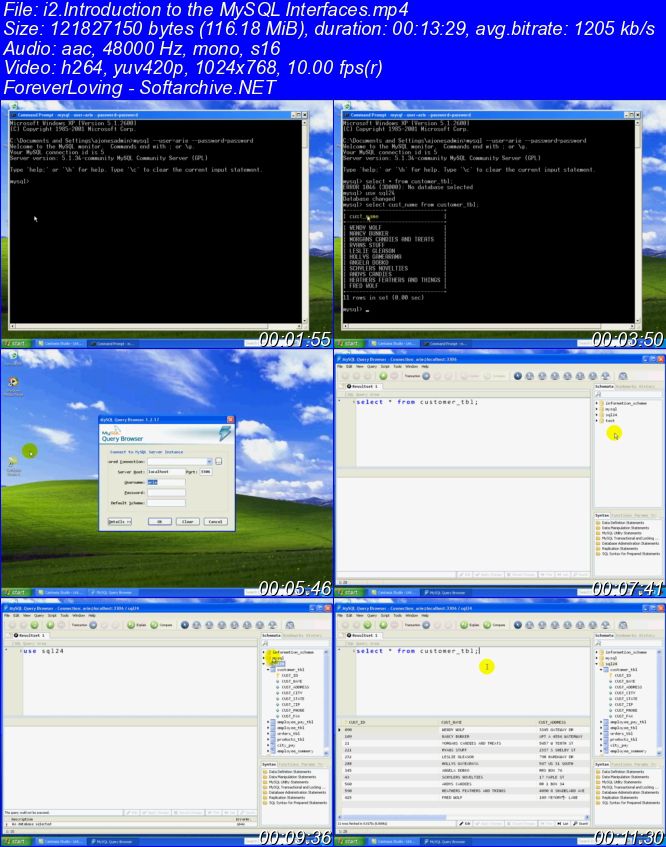Click horizontal scrollbar under results in 00:11:30 frame
This screenshot has width=666, height=847.
click(463, 817)
